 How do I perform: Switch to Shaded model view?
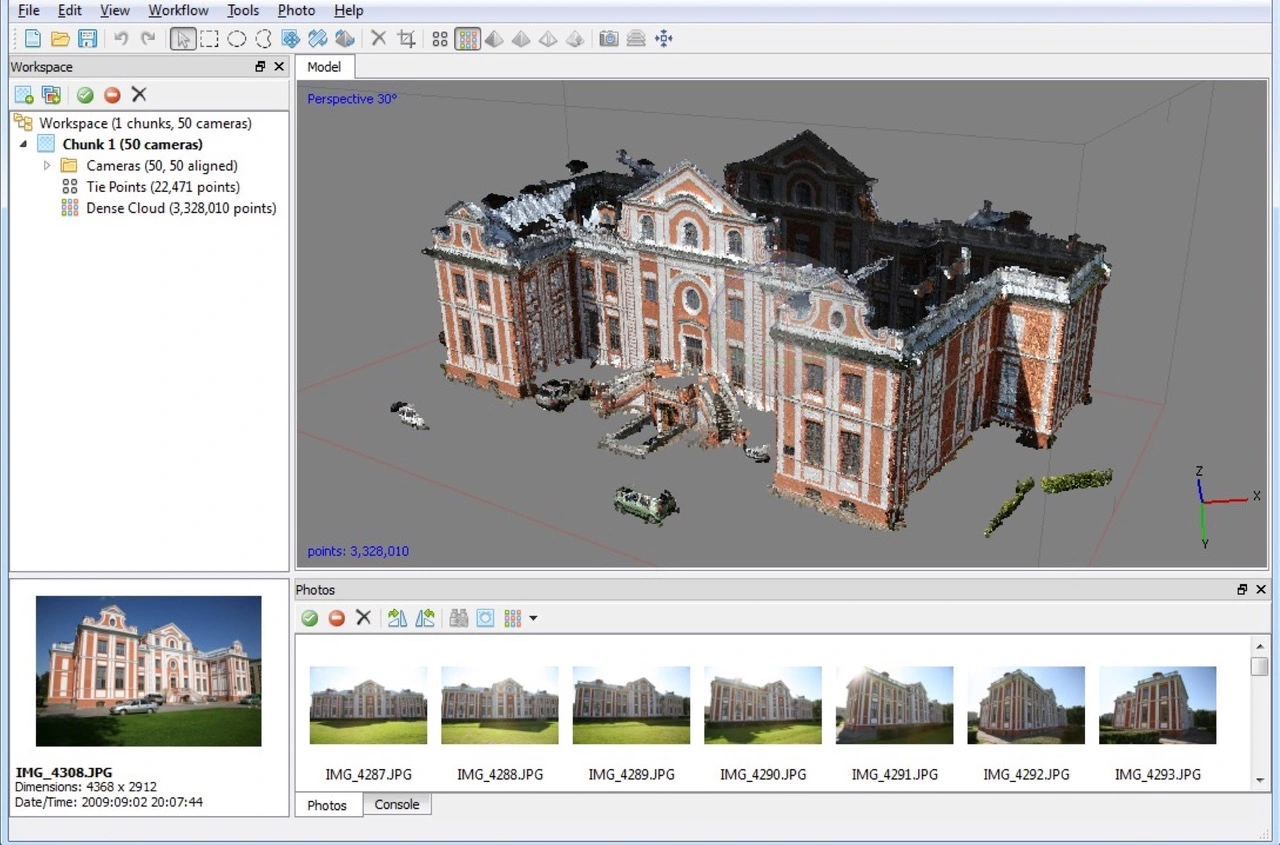[494, 39]
